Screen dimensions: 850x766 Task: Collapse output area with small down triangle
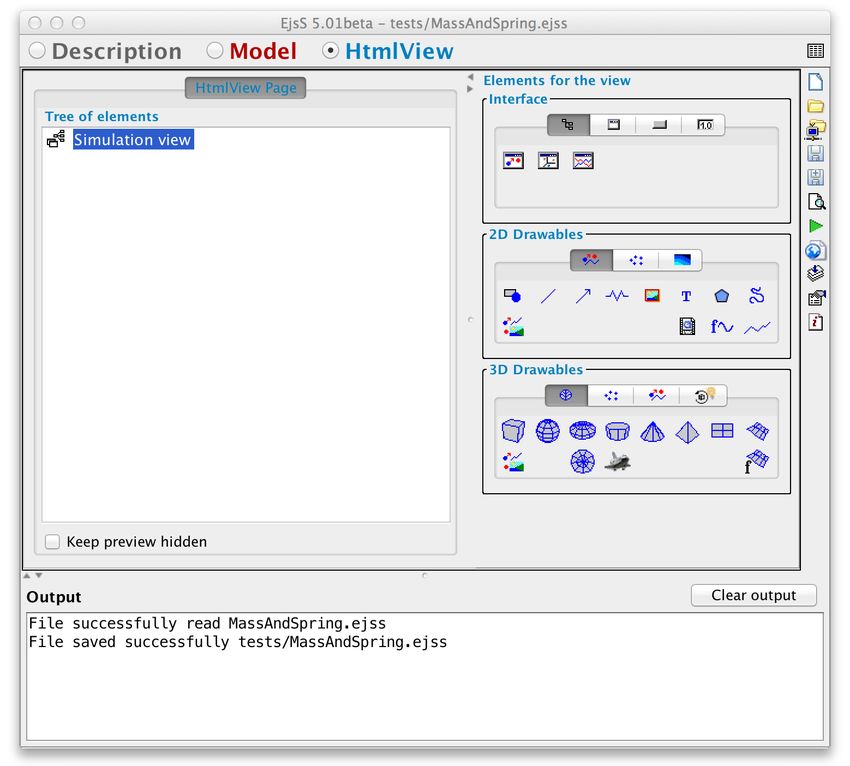38,575
